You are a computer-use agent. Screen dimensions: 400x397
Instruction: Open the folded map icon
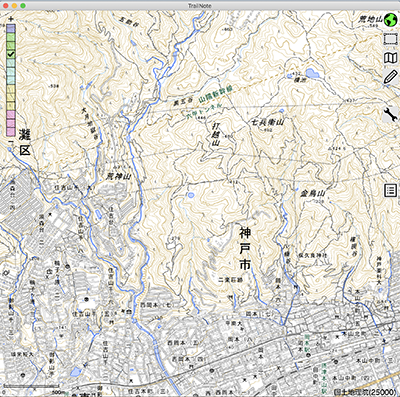click(x=390, y=58)
